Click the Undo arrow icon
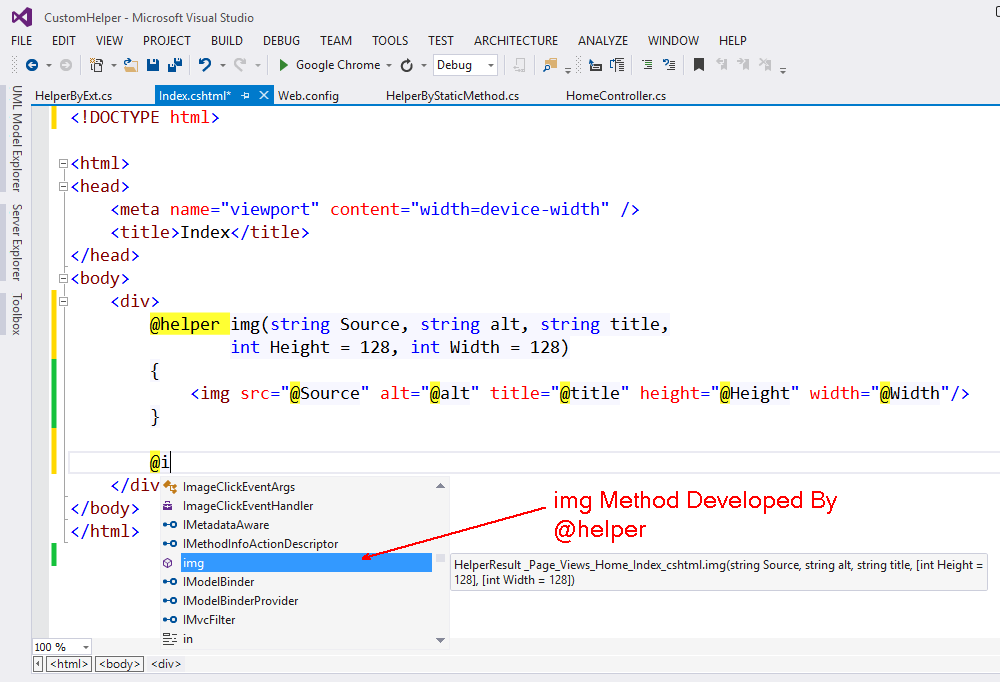 (205, 65)
